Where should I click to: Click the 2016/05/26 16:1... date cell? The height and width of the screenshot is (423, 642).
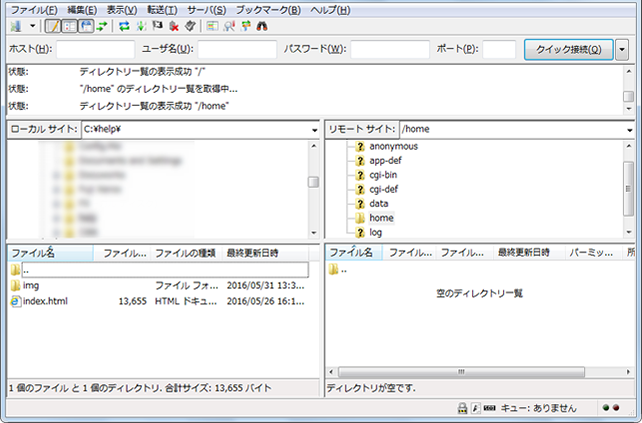(265, 301)
